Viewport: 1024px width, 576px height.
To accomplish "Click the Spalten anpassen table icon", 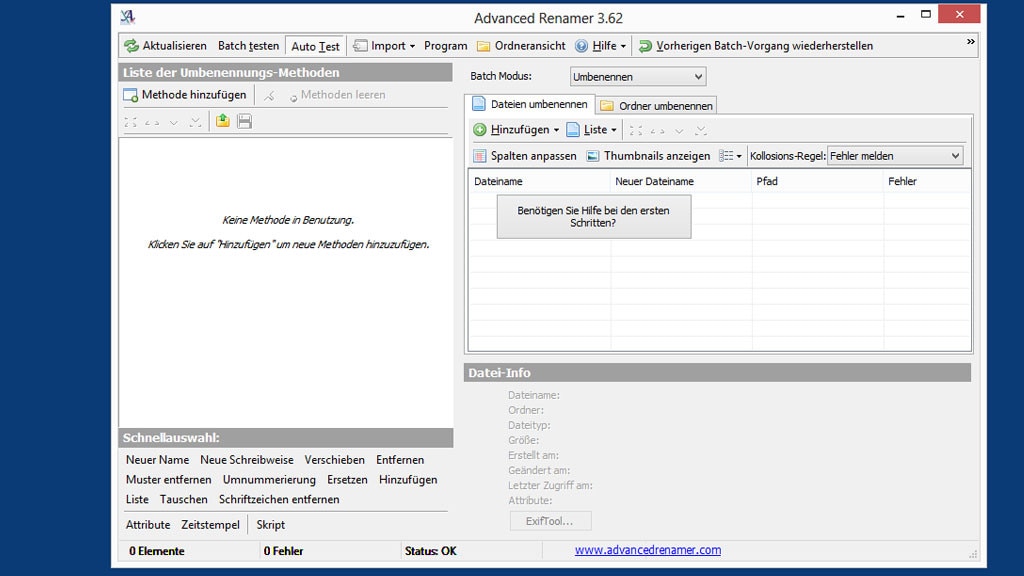I will 479,156.
